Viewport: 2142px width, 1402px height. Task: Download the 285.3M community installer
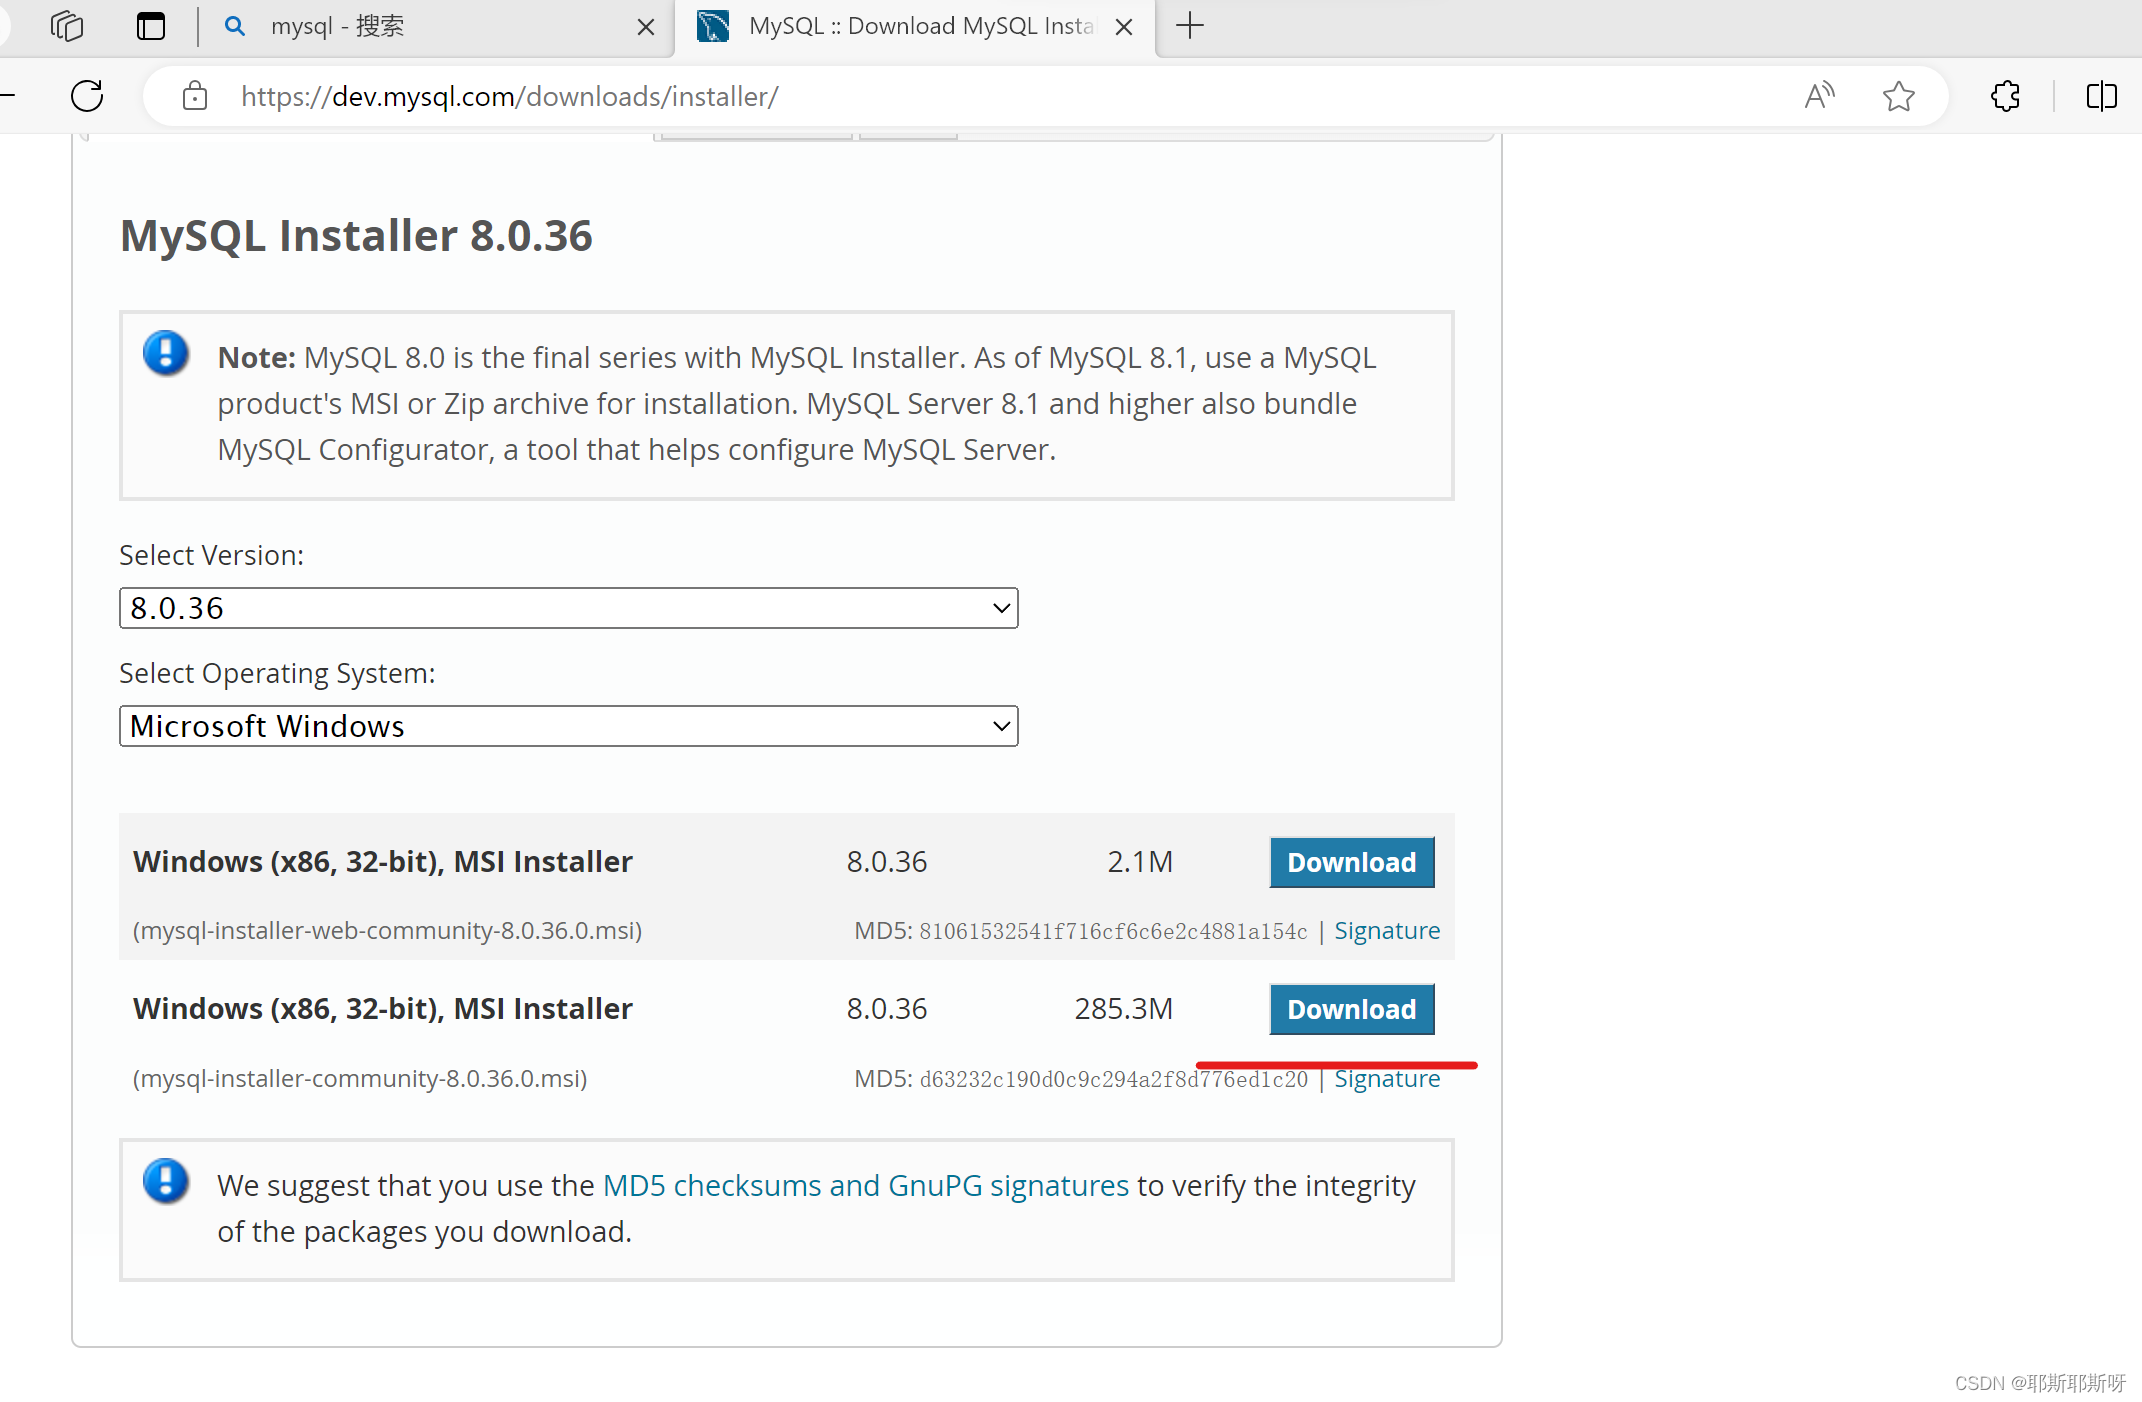1351,1009
